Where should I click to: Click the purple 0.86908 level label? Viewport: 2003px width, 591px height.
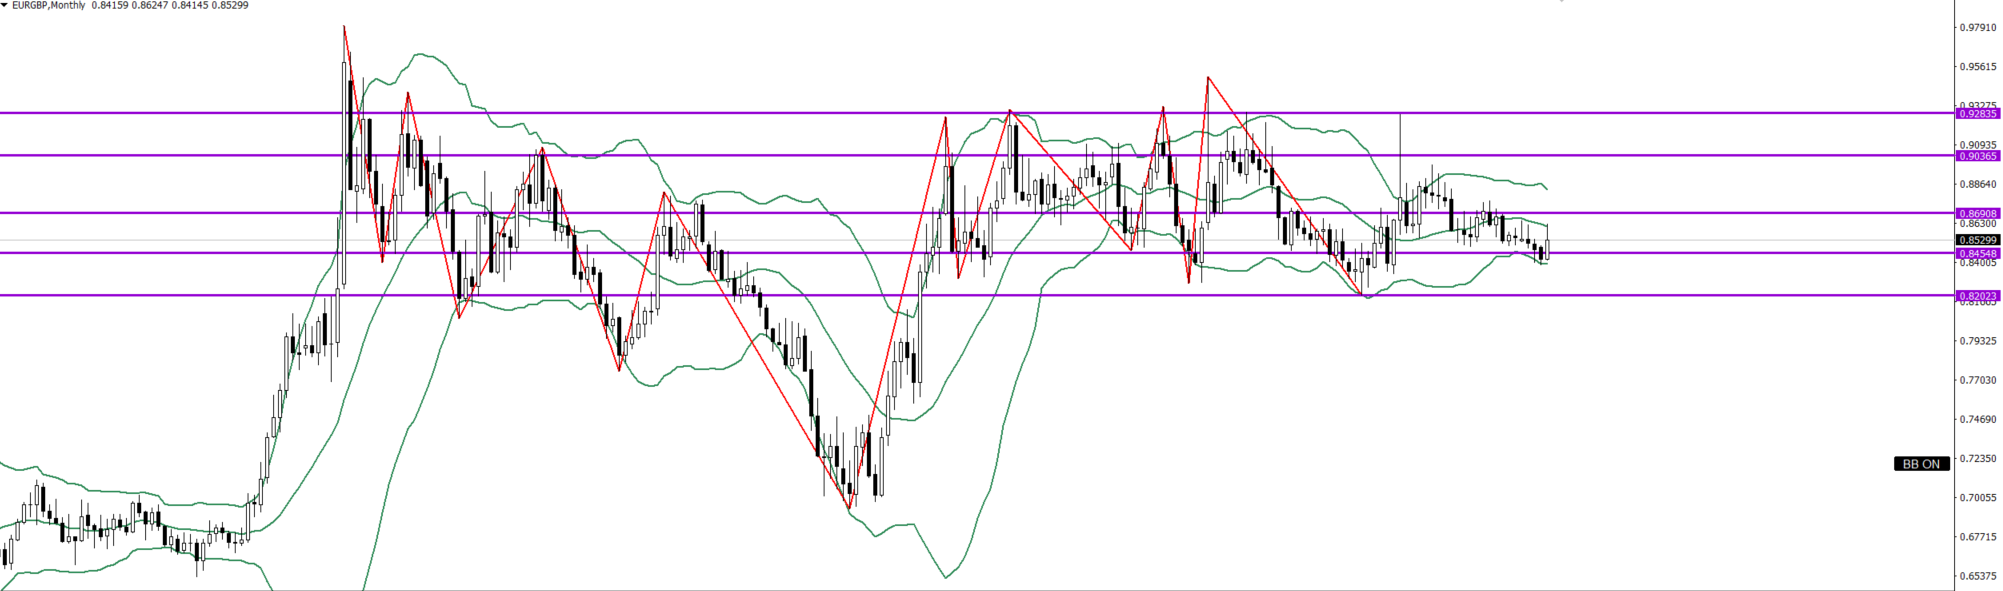click(1978, 213)
